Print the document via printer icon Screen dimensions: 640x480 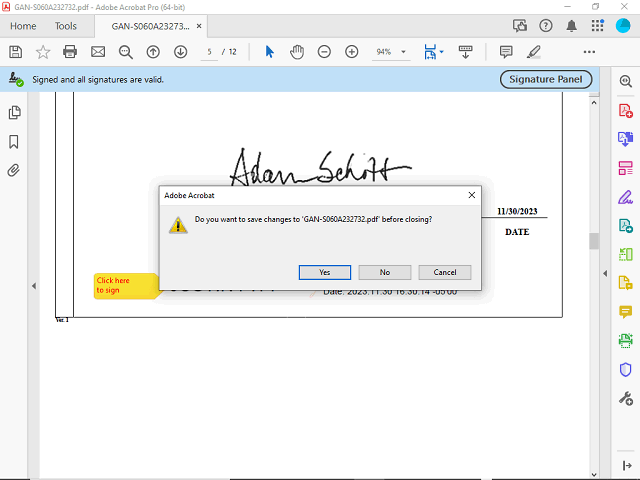(x=70, y=52)
